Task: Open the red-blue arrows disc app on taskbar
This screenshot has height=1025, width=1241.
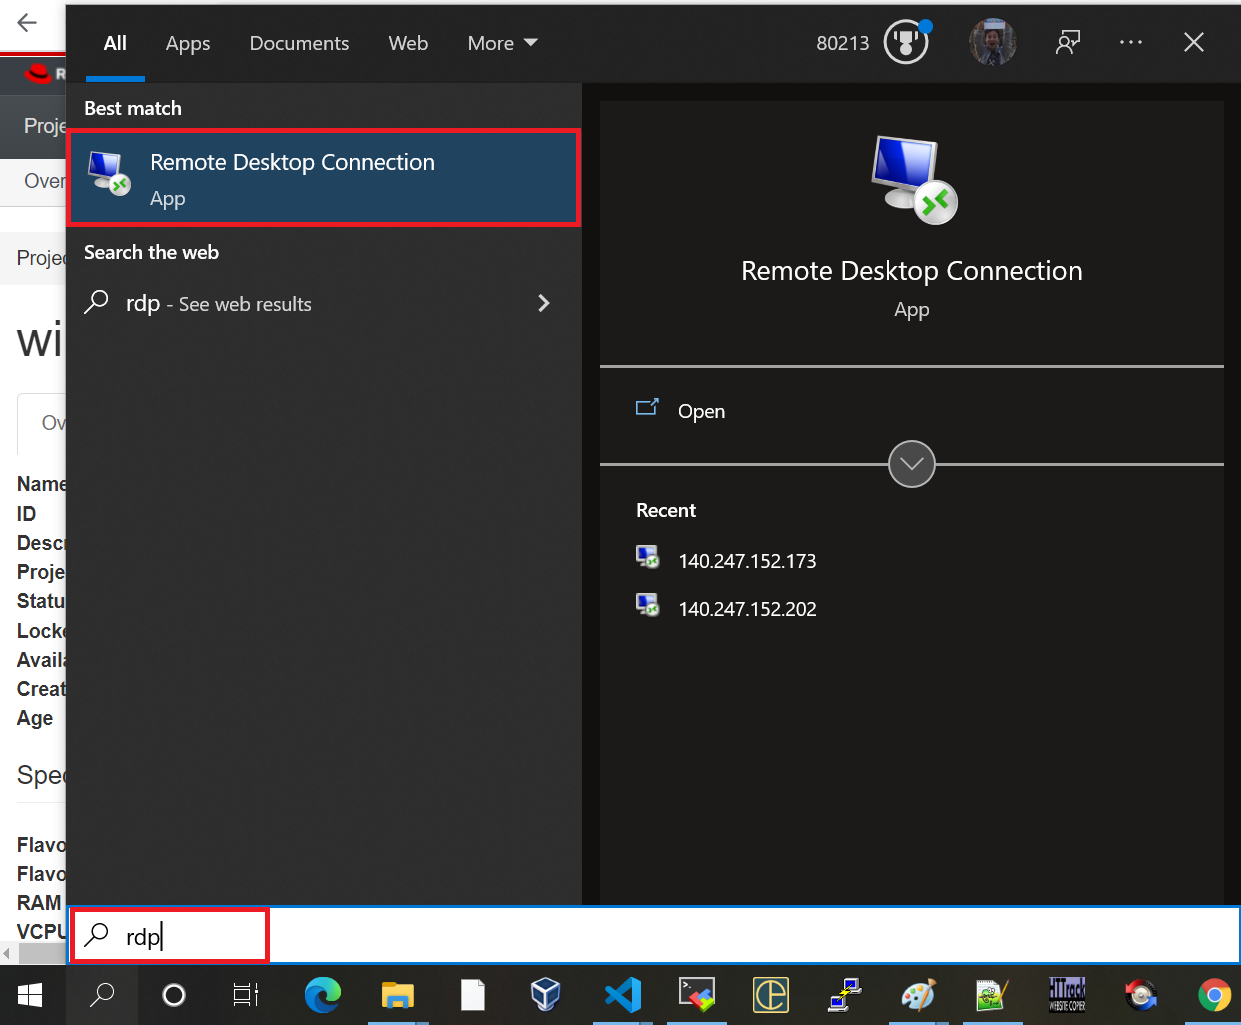Action: click(1141, 995)
